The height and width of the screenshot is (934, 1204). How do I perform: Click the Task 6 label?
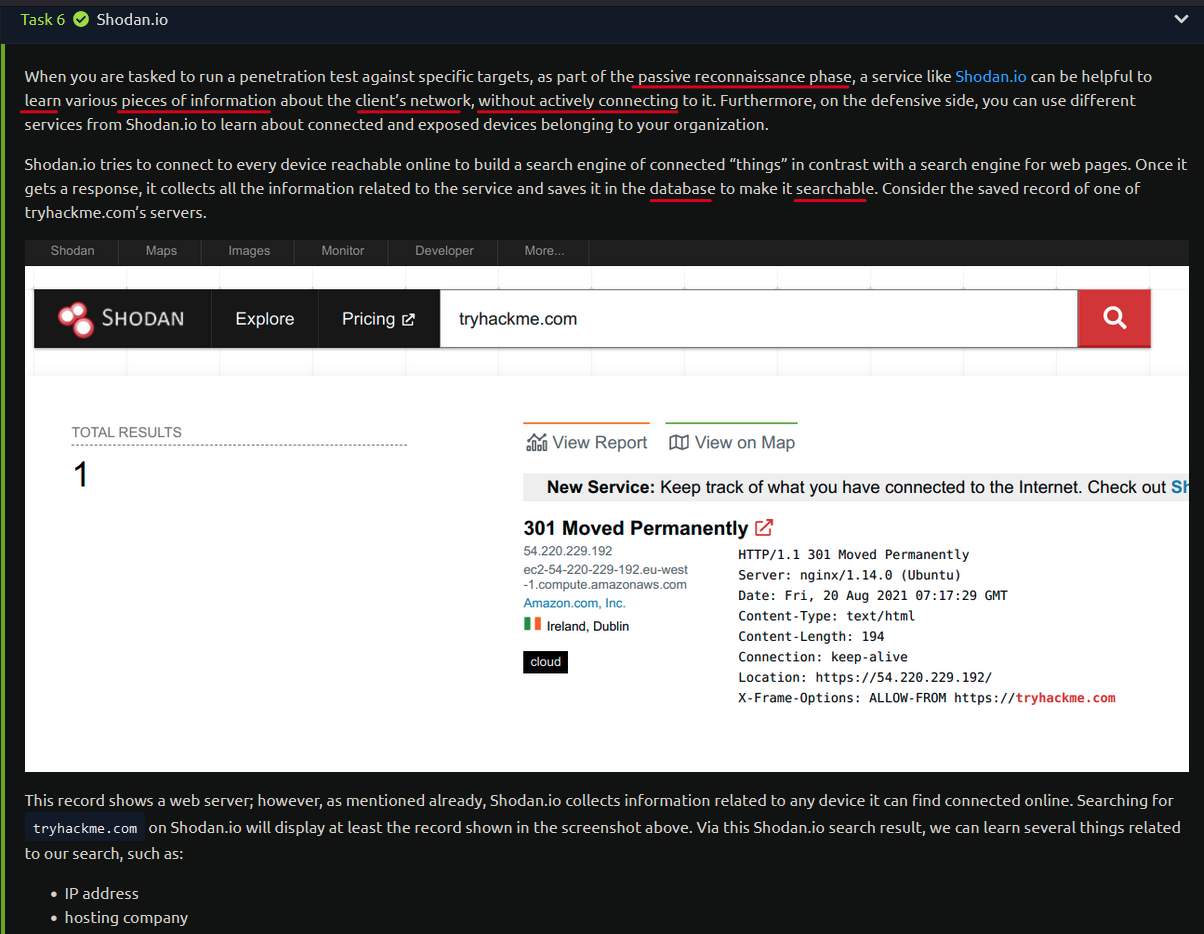pyautogui.click(x=43, y=20)
